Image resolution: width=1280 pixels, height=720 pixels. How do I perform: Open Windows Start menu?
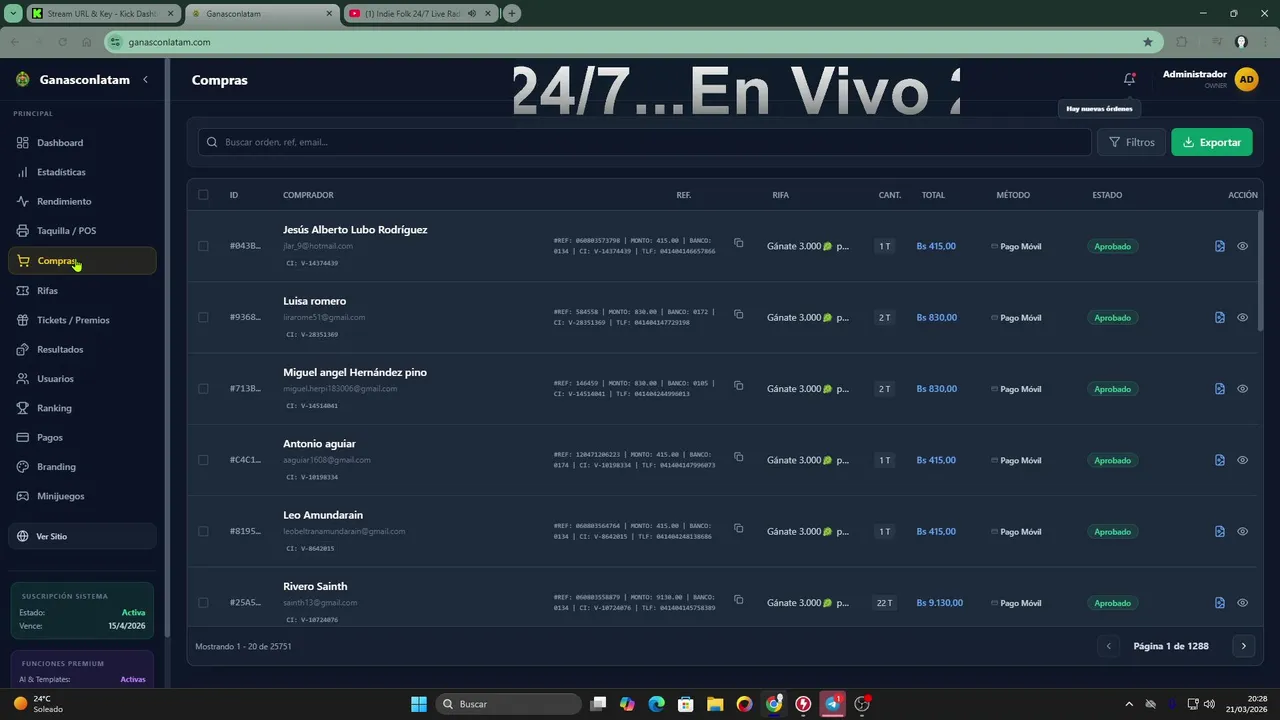(x=419, y=704)
